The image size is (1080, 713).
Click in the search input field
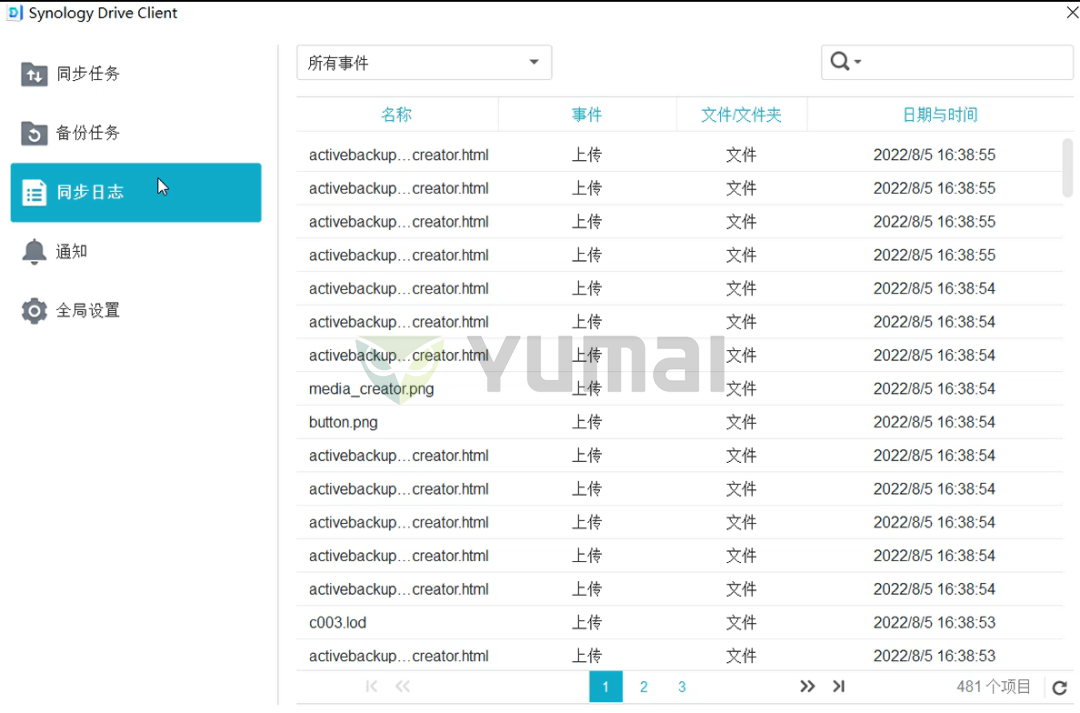point(965,63)
